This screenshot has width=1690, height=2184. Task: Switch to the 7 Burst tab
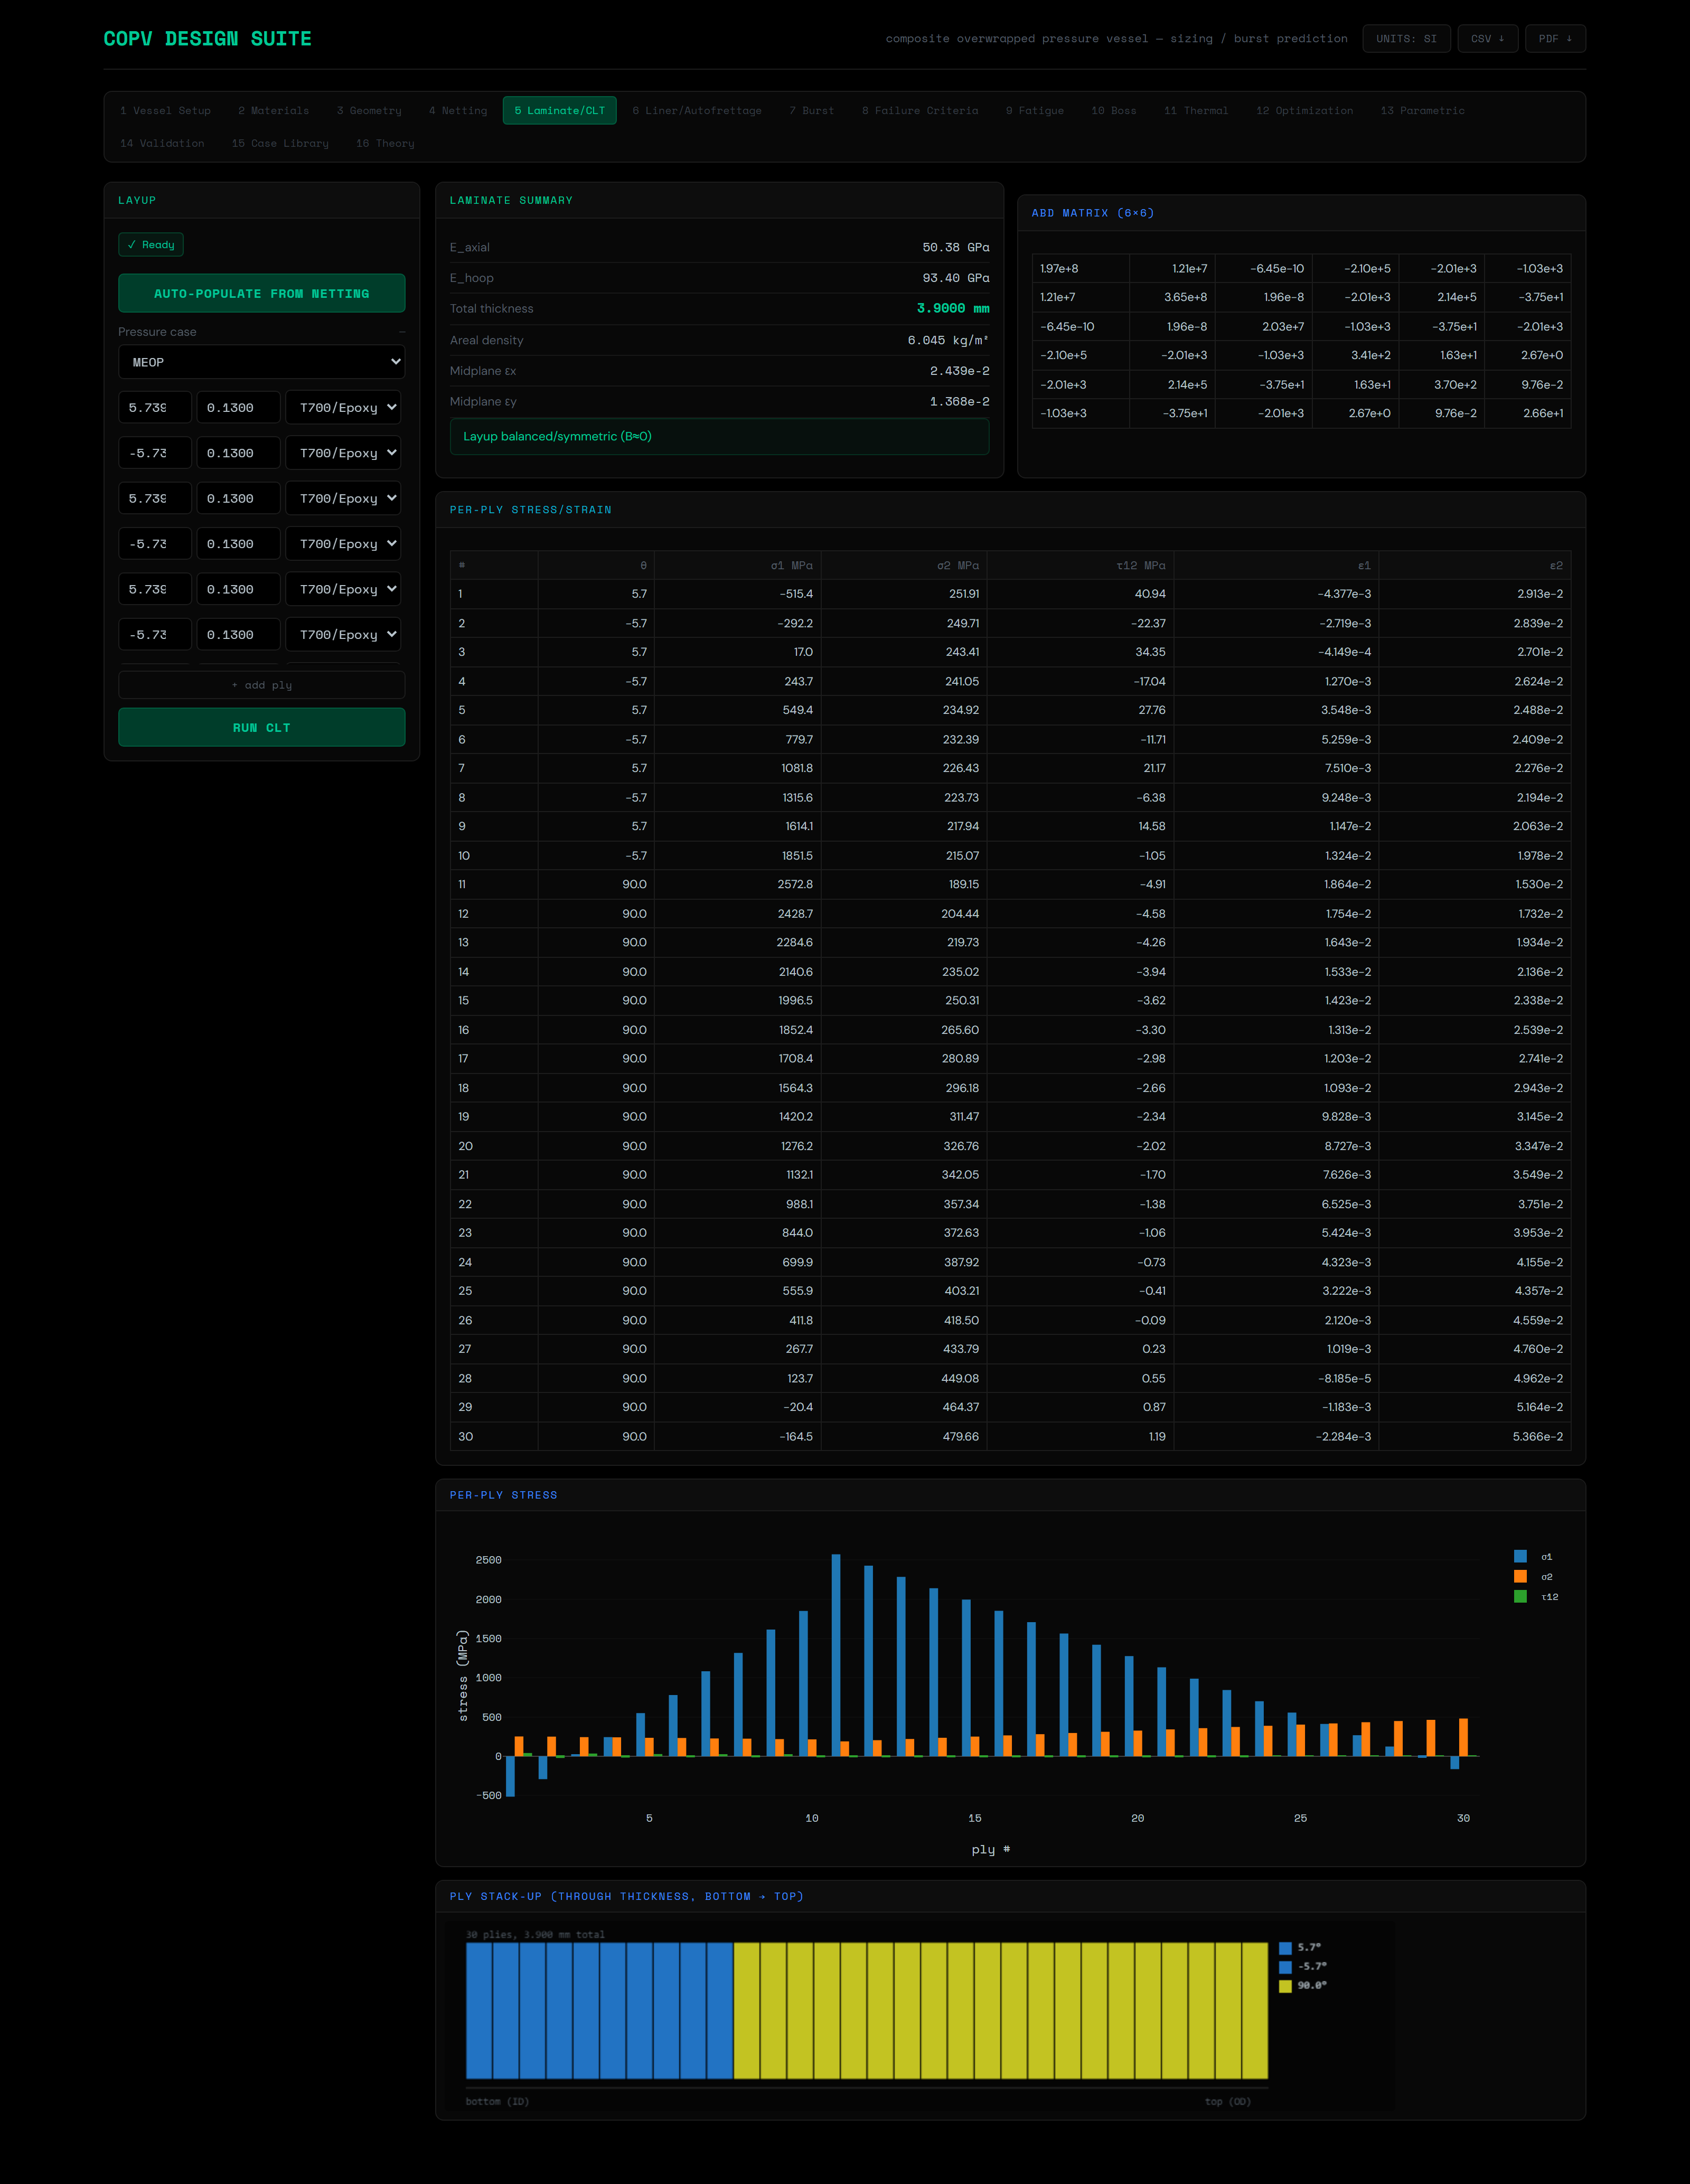811,111
